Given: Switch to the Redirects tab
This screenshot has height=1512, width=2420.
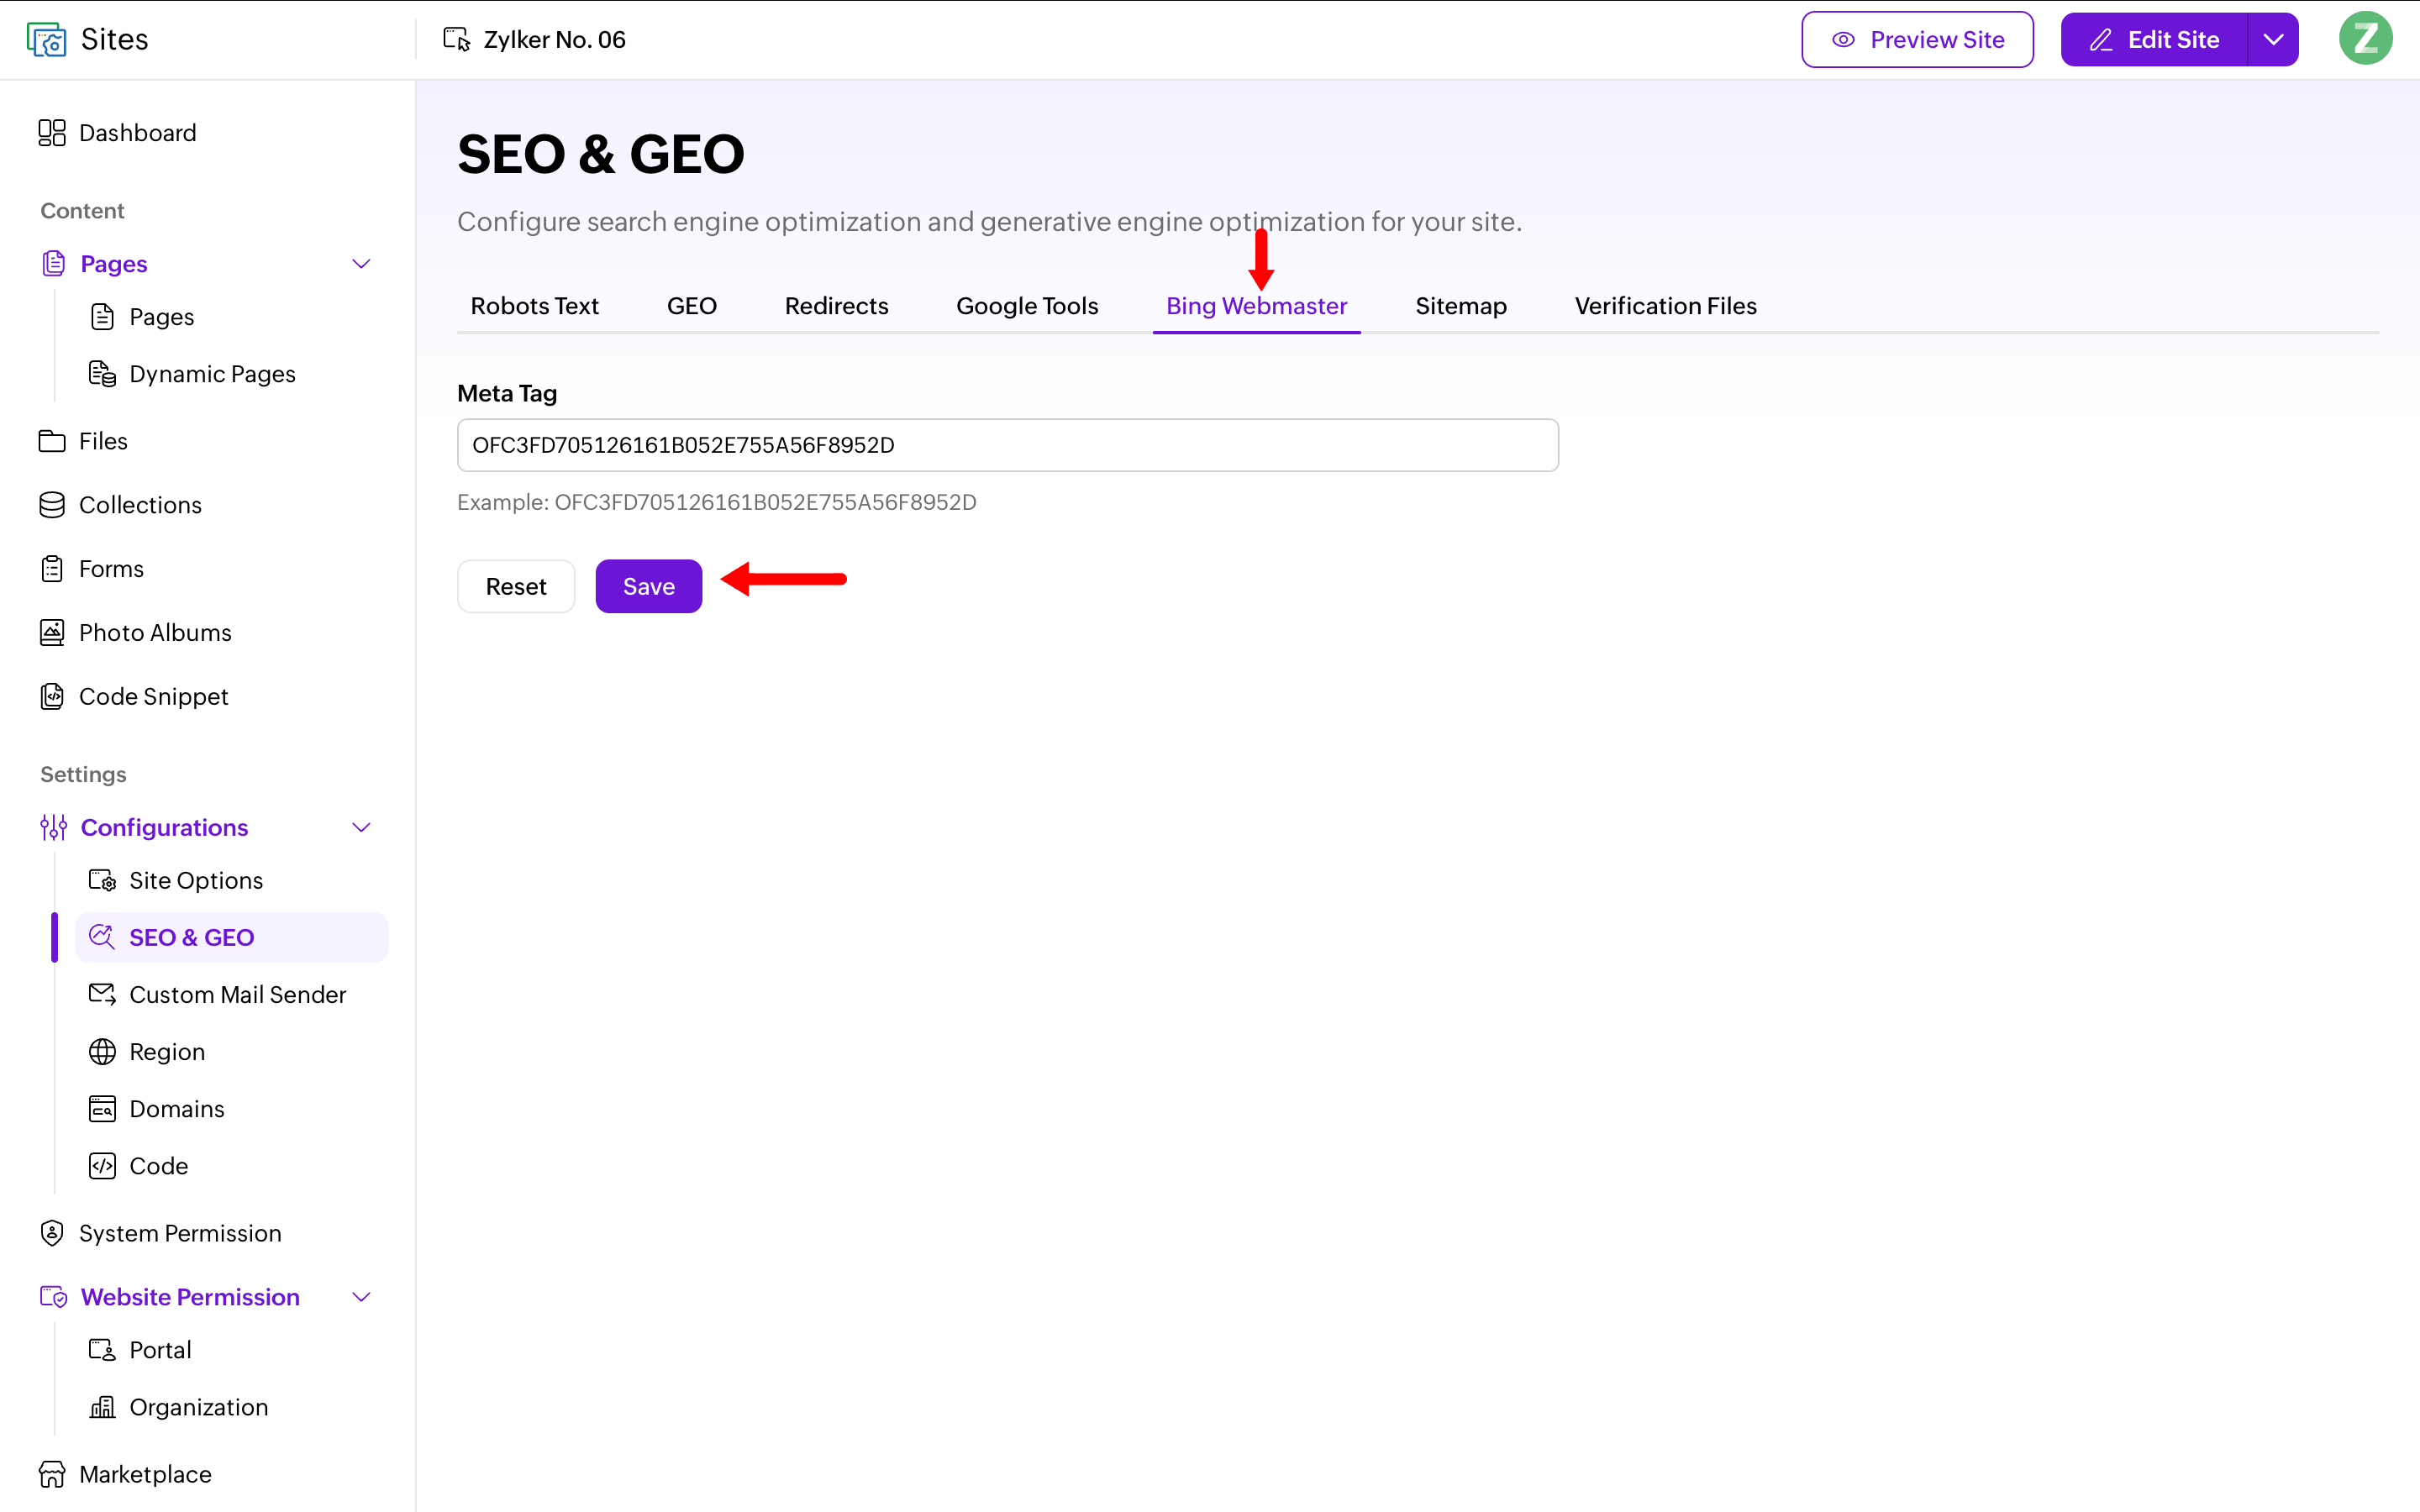Looking at the screenshot, I should pos(836,306).
